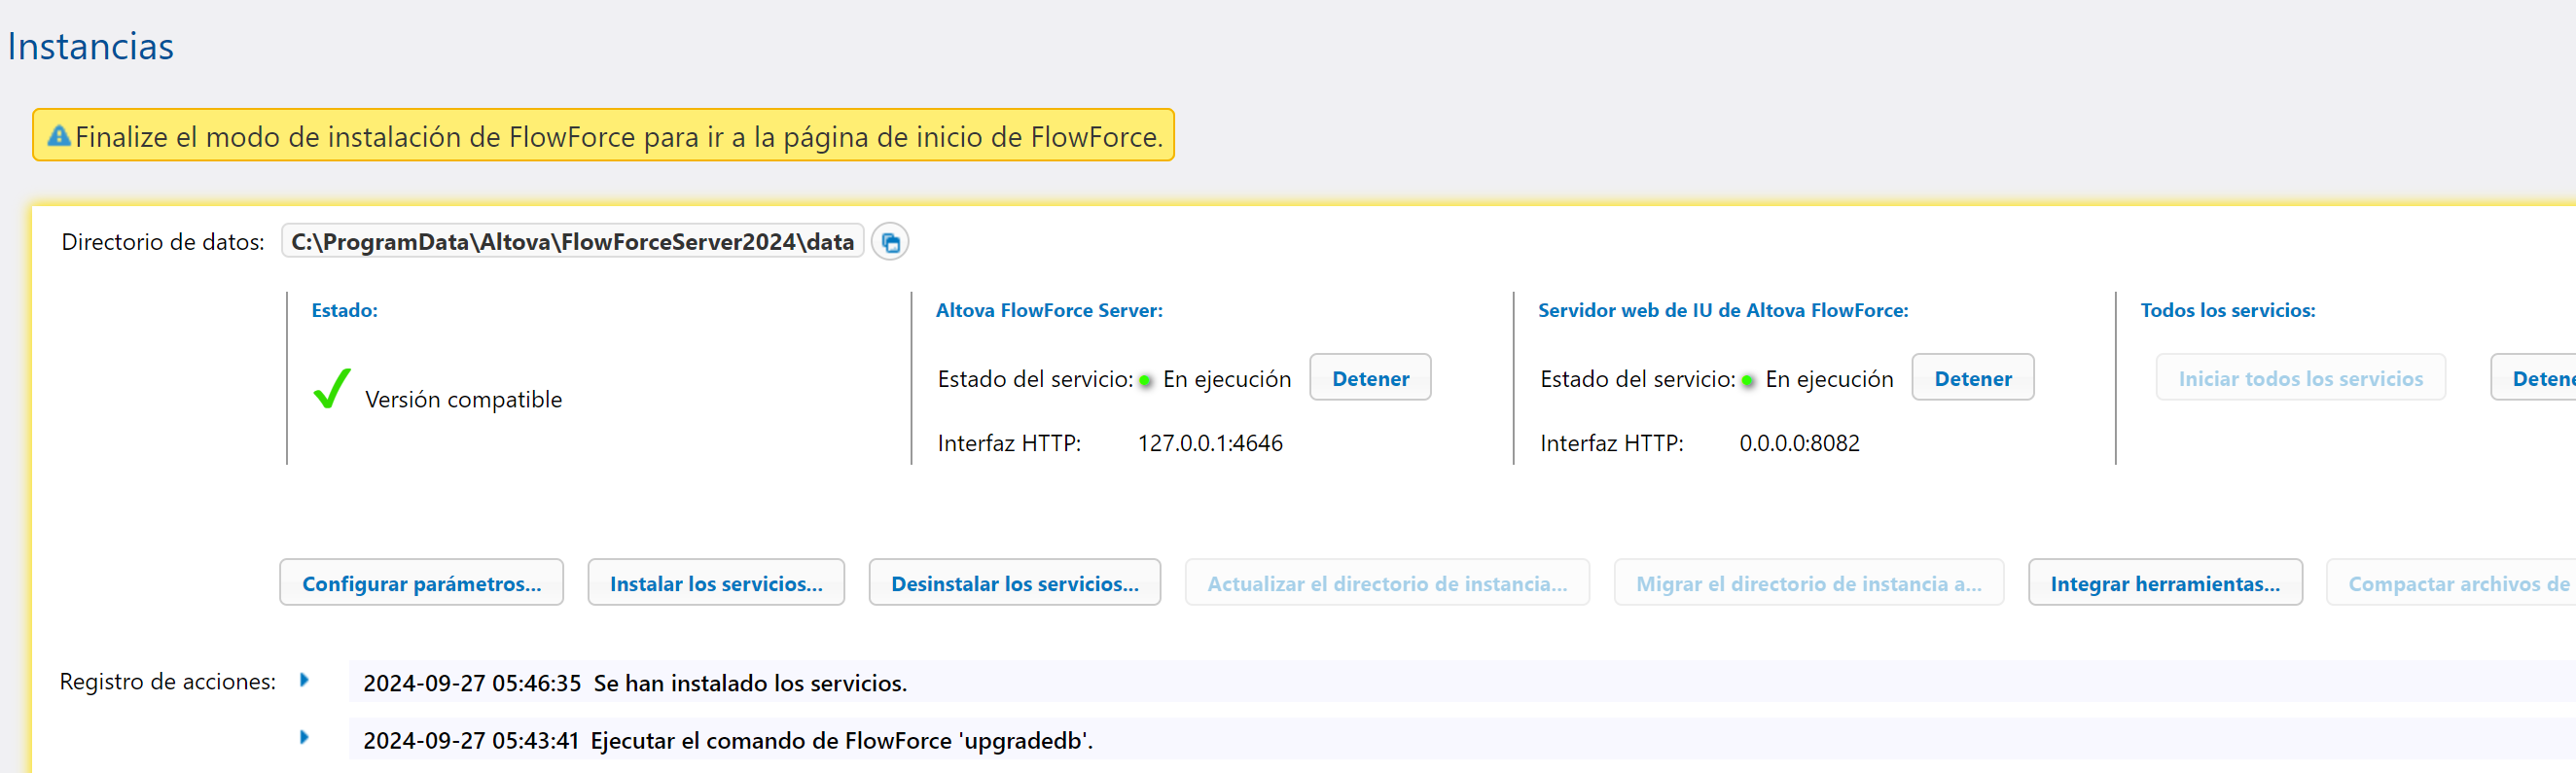Screen dimensions: 2576x773
Task: Stop the FlowForce web UI server service
Action: click(x=1971, y=378)
